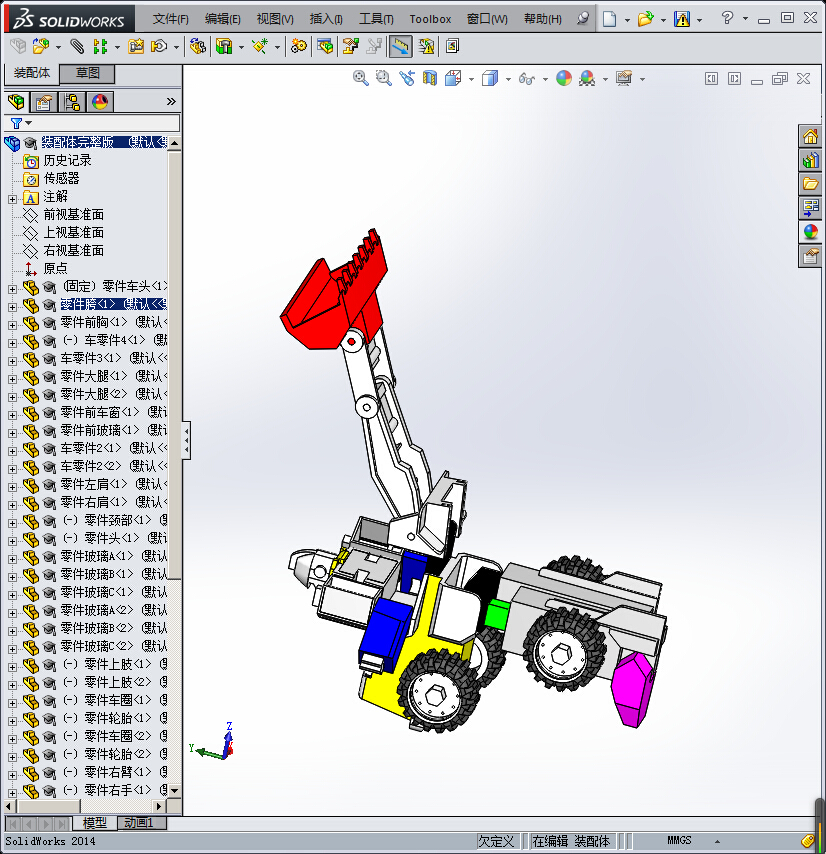Toggle the right panel expand button in viewport
Image resolution: width=826 pixels, height=854 pixels.
(x=735, y=79)
